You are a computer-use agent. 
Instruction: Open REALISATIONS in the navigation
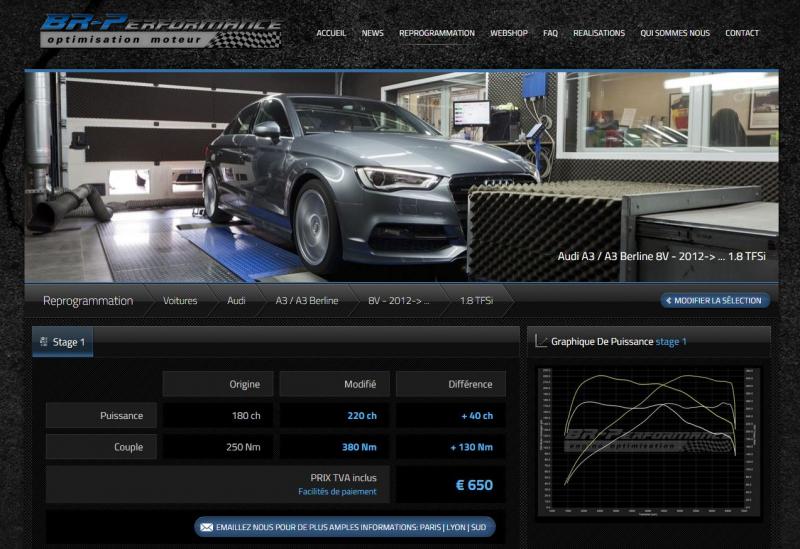coord(599,33)
